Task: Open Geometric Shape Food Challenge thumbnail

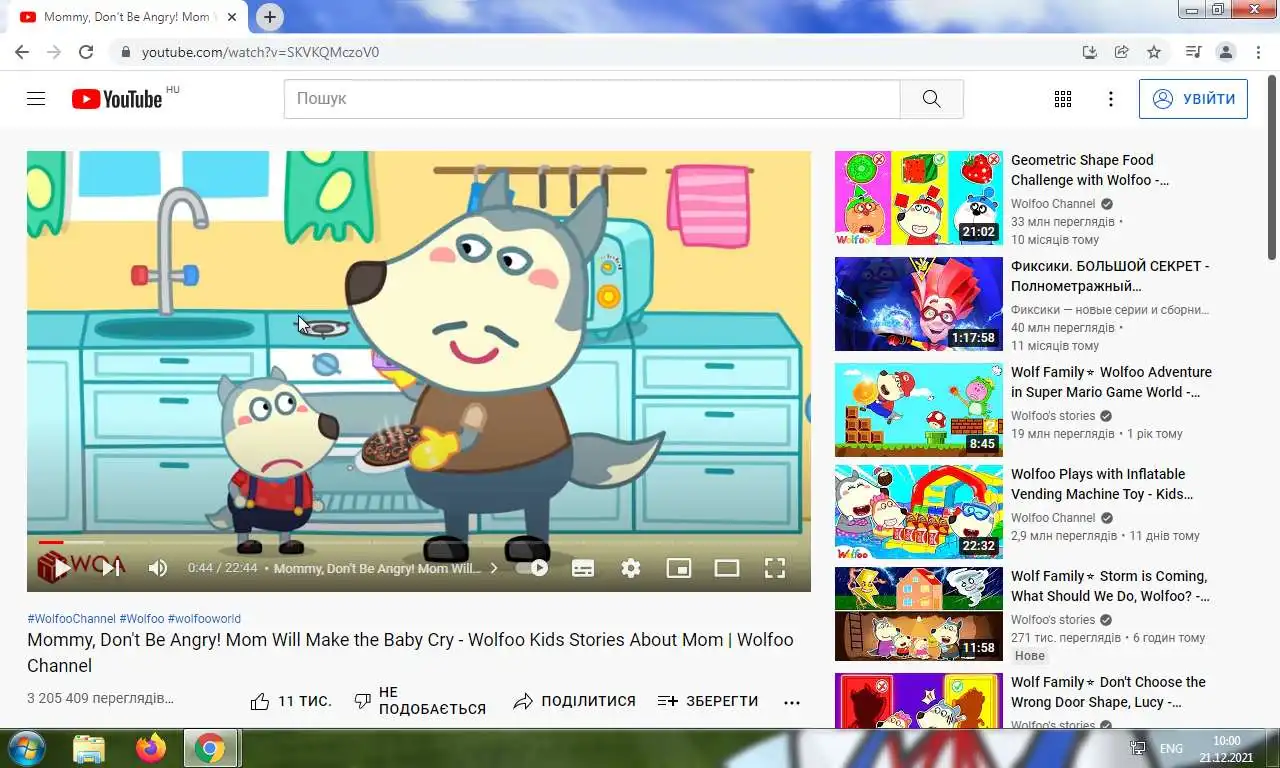Action: [919, 198]
